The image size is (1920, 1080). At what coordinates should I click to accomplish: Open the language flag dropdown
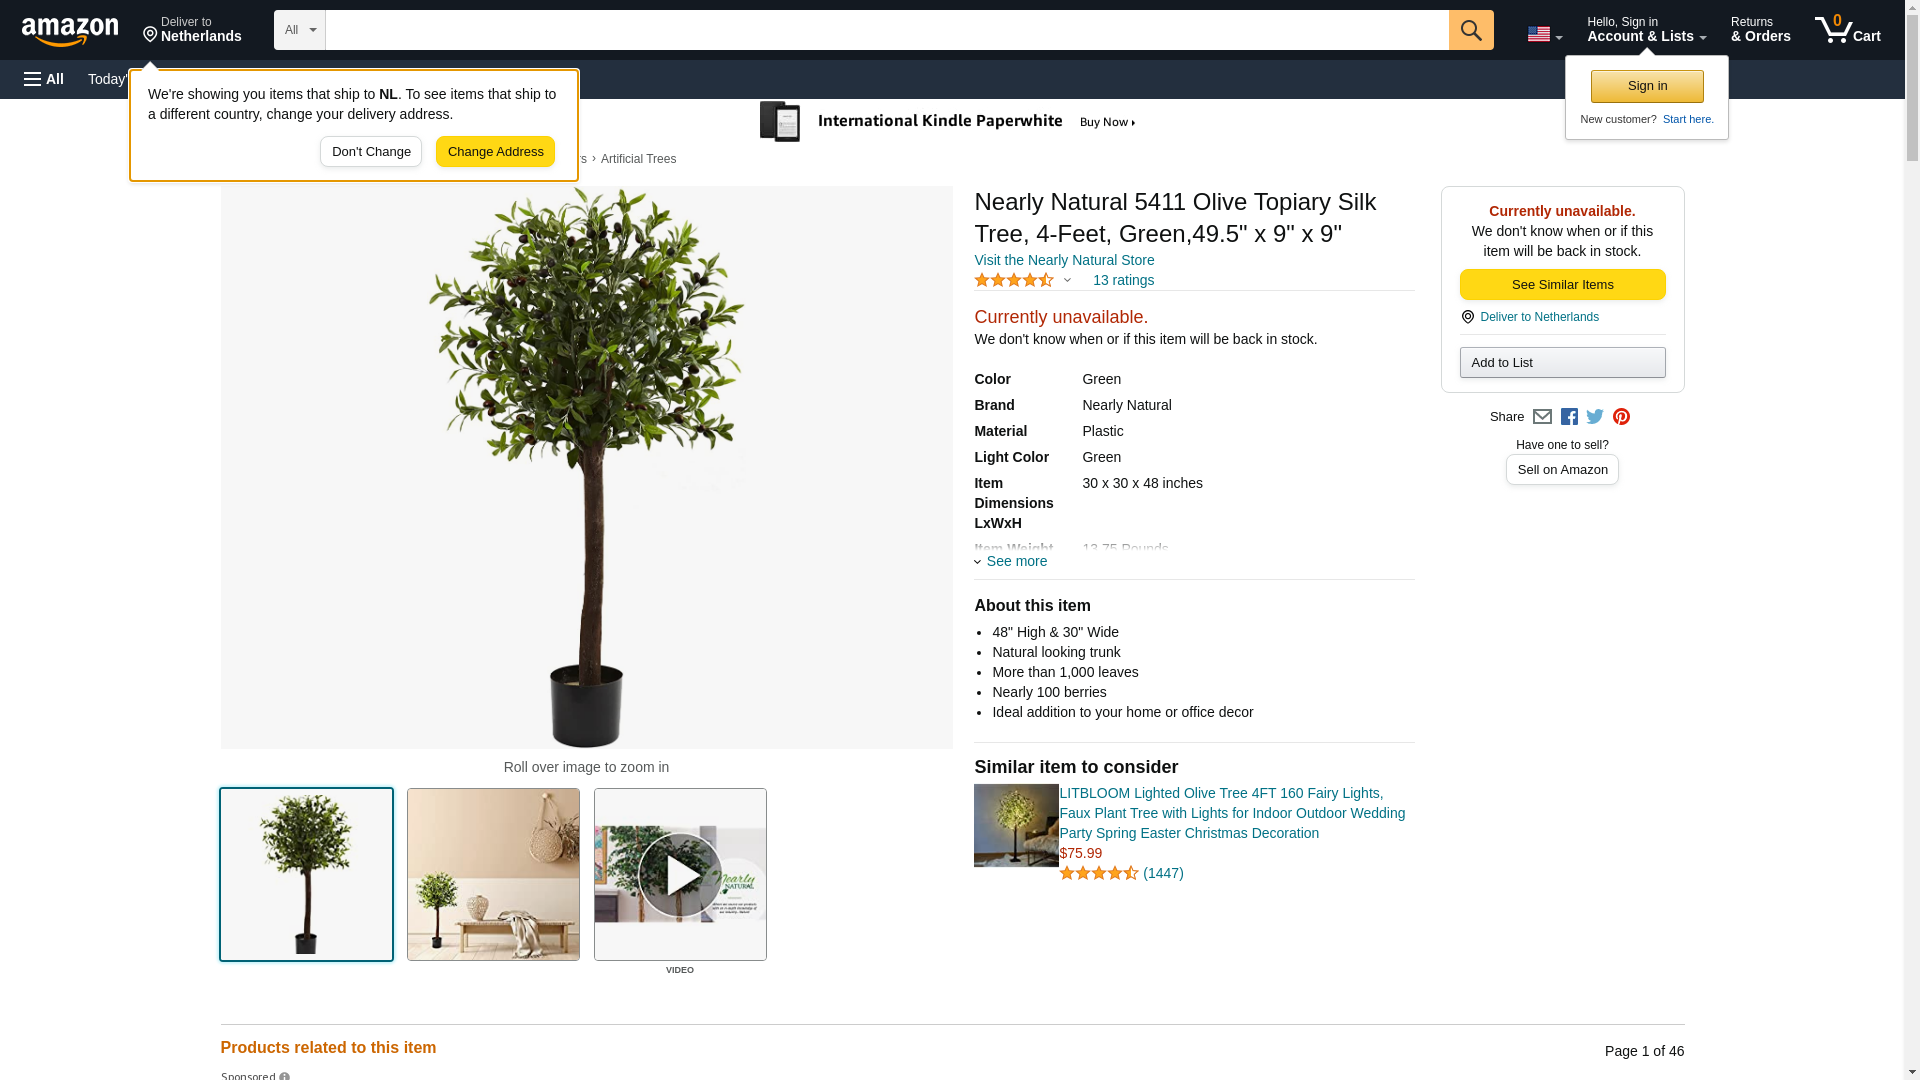click(x=1544, y=34)
